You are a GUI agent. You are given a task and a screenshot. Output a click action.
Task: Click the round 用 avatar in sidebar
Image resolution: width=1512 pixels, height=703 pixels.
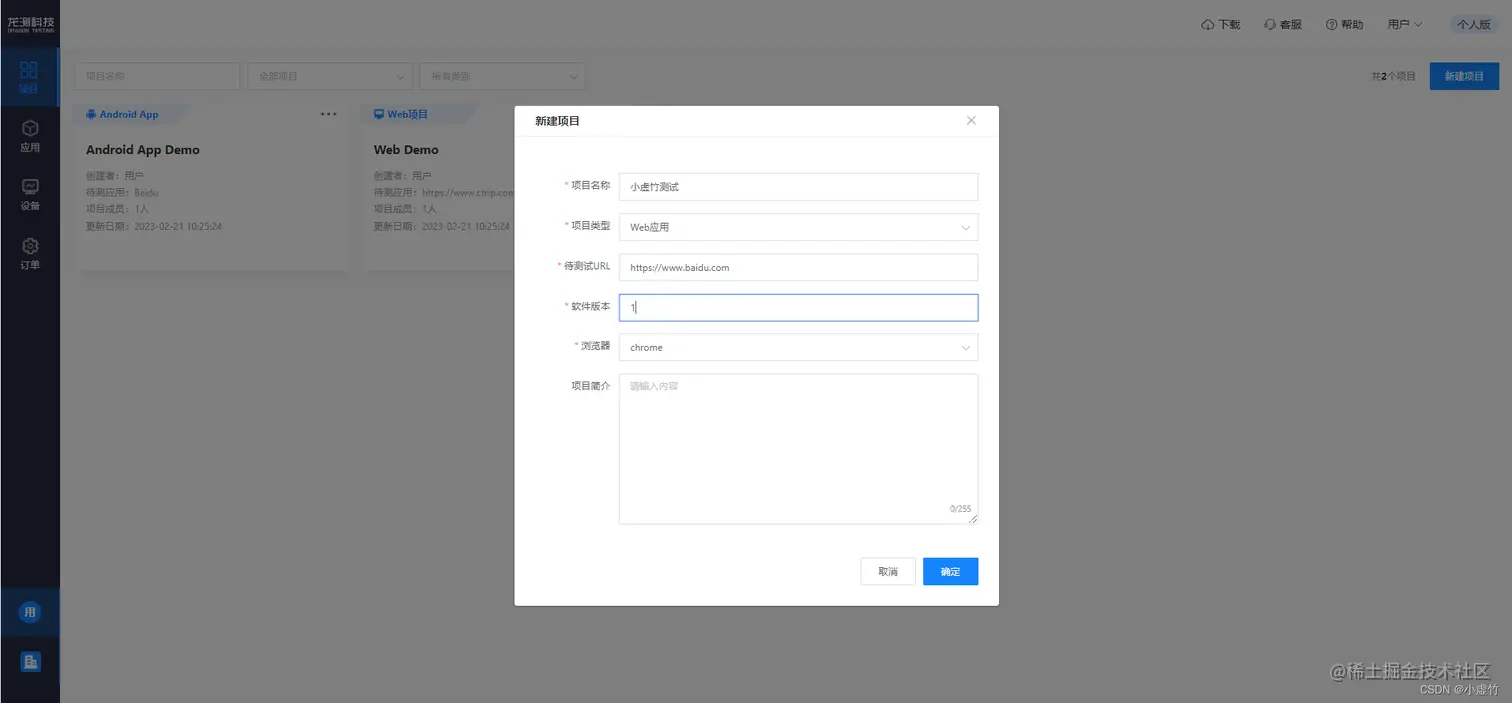[x=30, y=612]
